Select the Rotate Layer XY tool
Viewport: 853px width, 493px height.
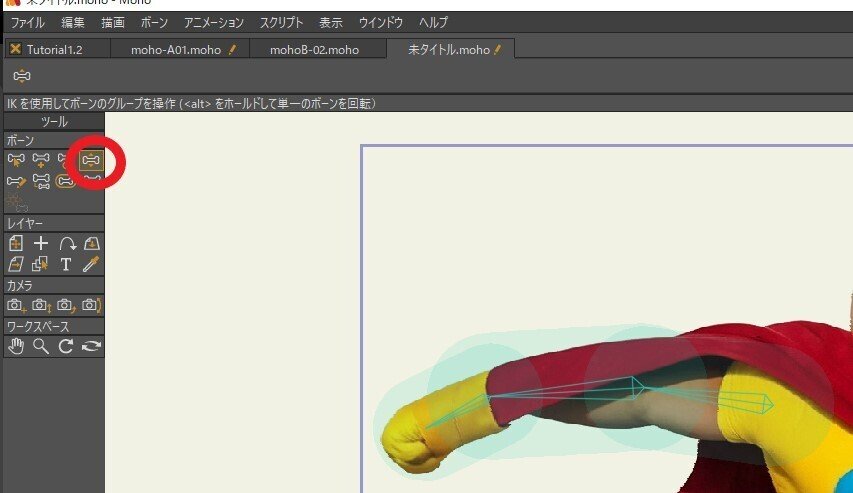coord(91,243)
